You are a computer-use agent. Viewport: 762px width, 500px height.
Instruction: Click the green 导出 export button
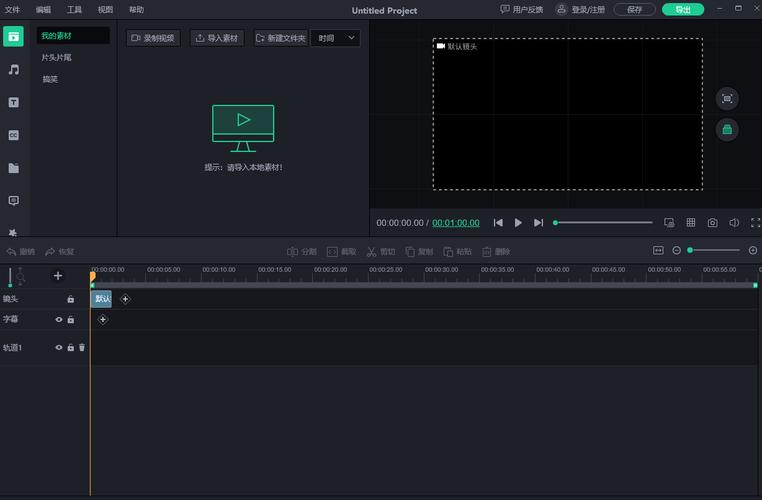(682, 9)
